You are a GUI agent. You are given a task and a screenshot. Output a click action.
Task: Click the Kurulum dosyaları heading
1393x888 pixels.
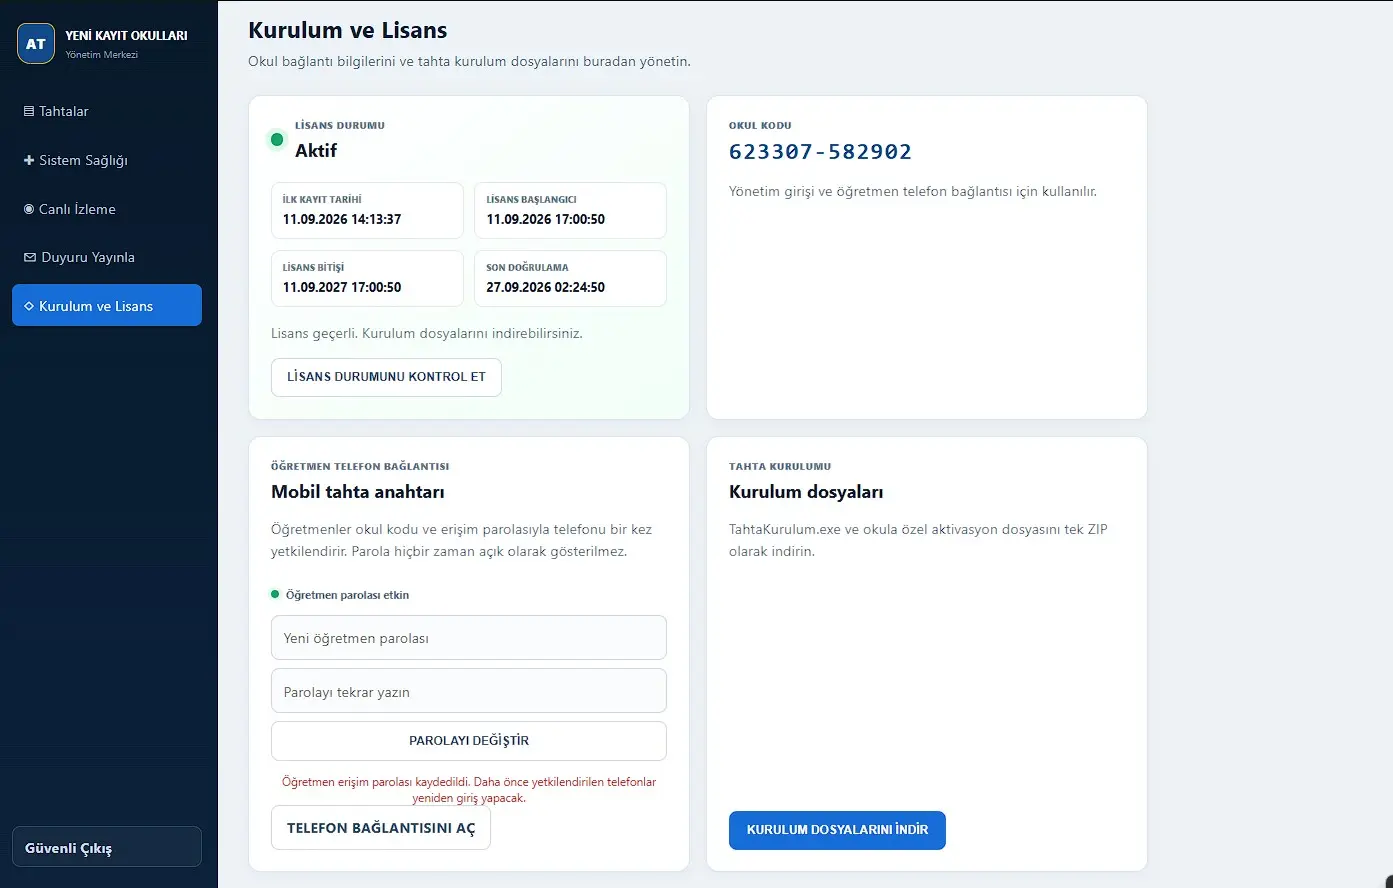coord(806,492)
